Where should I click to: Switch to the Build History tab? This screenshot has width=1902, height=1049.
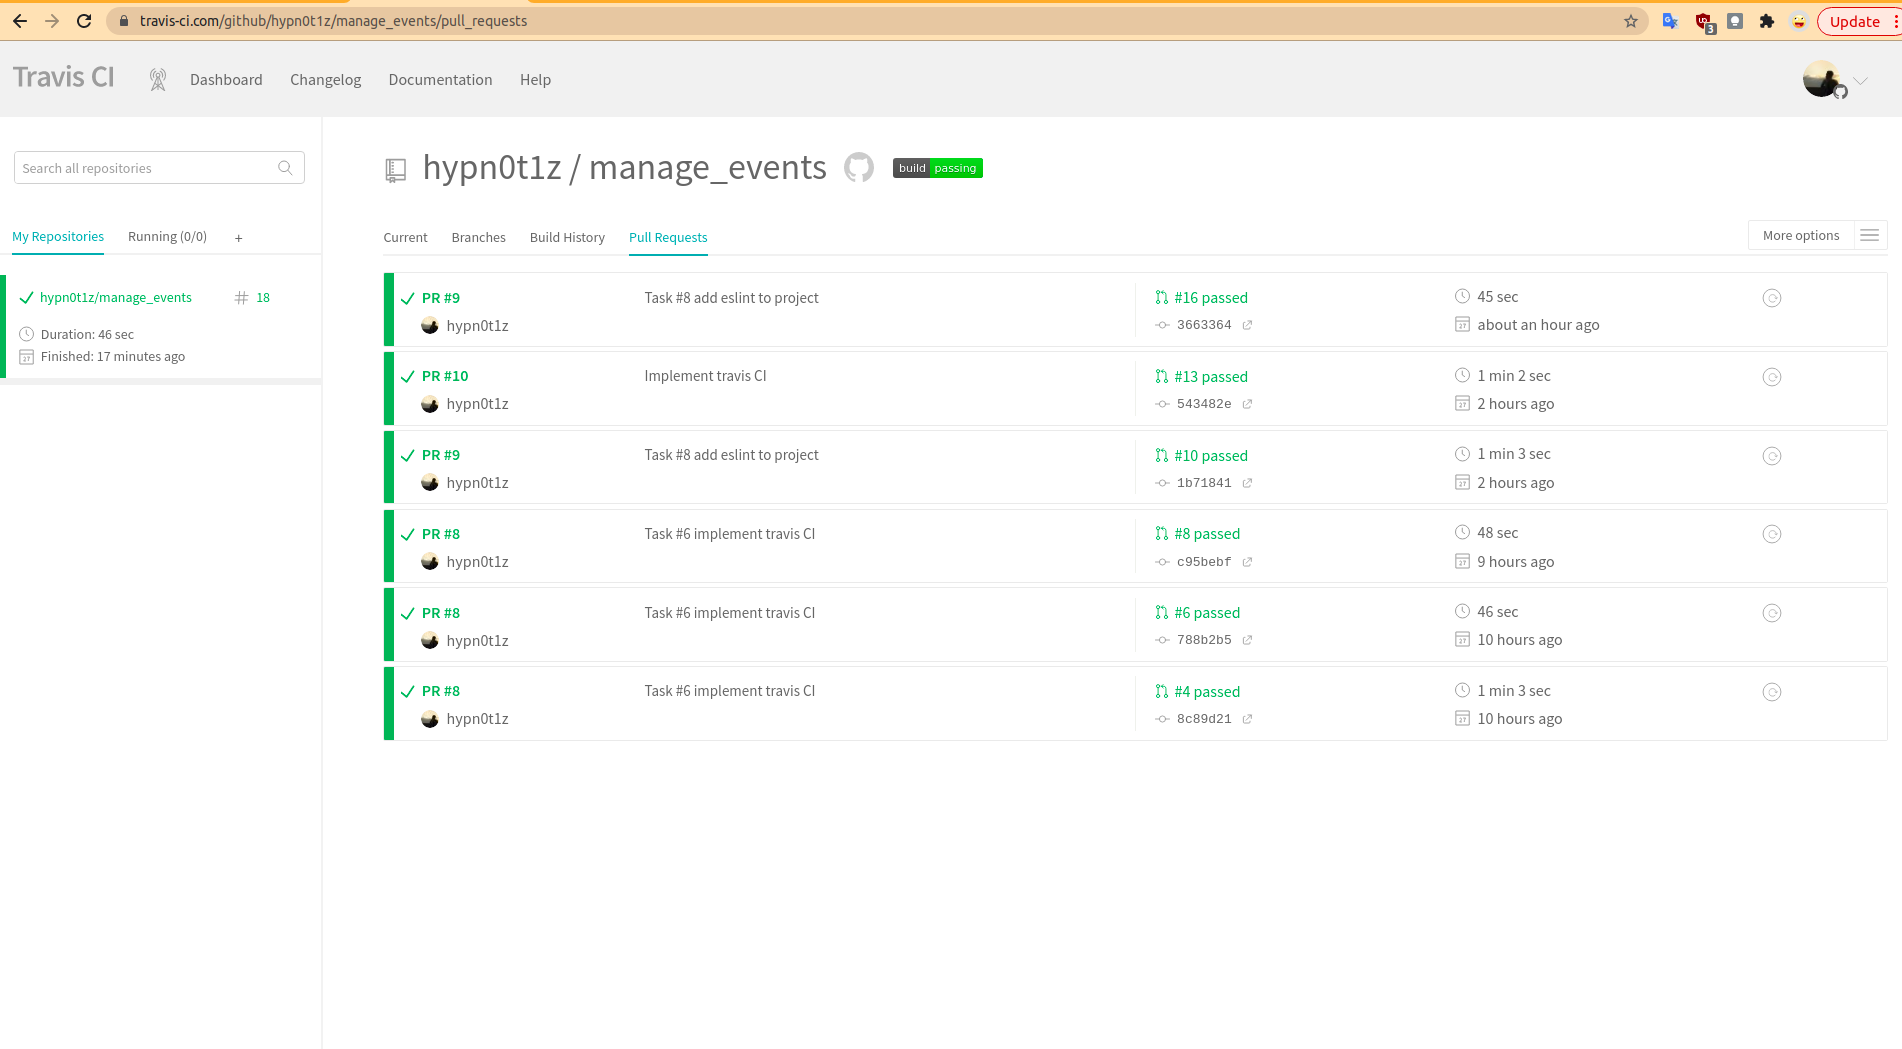(567, 237)
